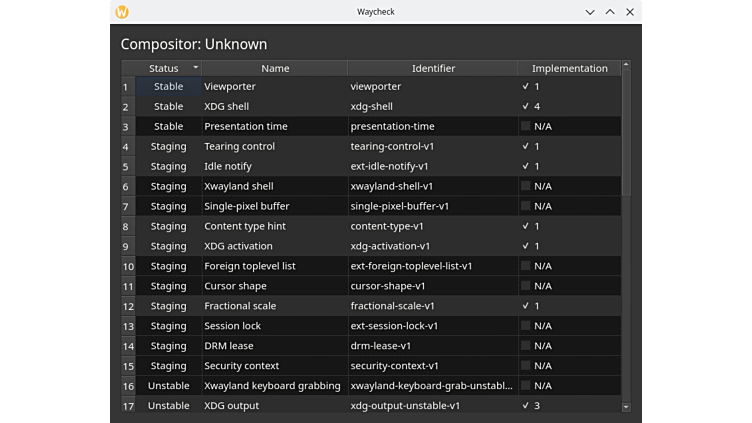Sort by the Name column header
The height and width of the screenshot is (423, 752).
point(275,68)
